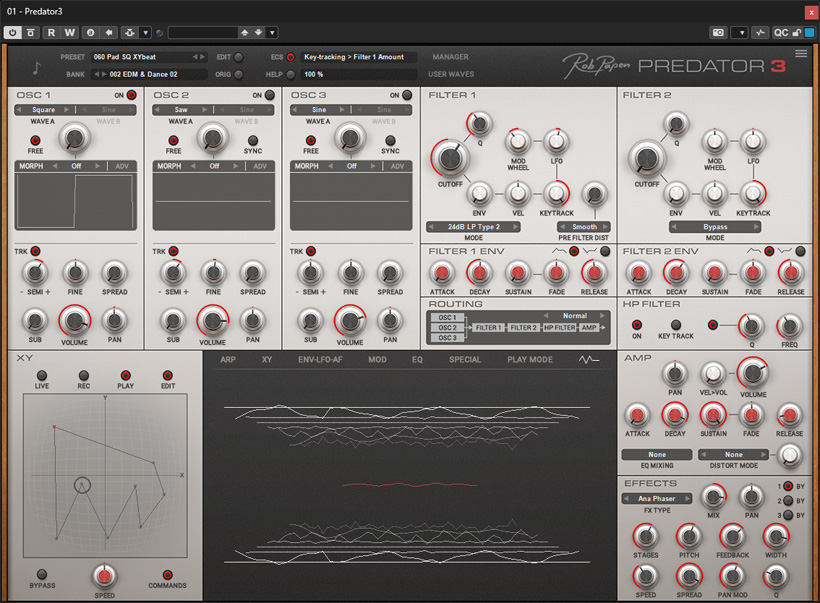Click OSC 1 ADV button

122,166
